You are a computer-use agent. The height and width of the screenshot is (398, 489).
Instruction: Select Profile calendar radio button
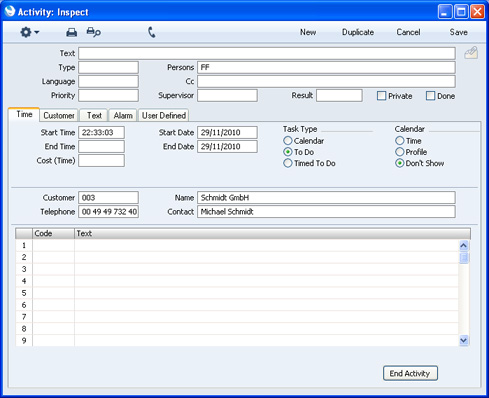pos(399,152)
